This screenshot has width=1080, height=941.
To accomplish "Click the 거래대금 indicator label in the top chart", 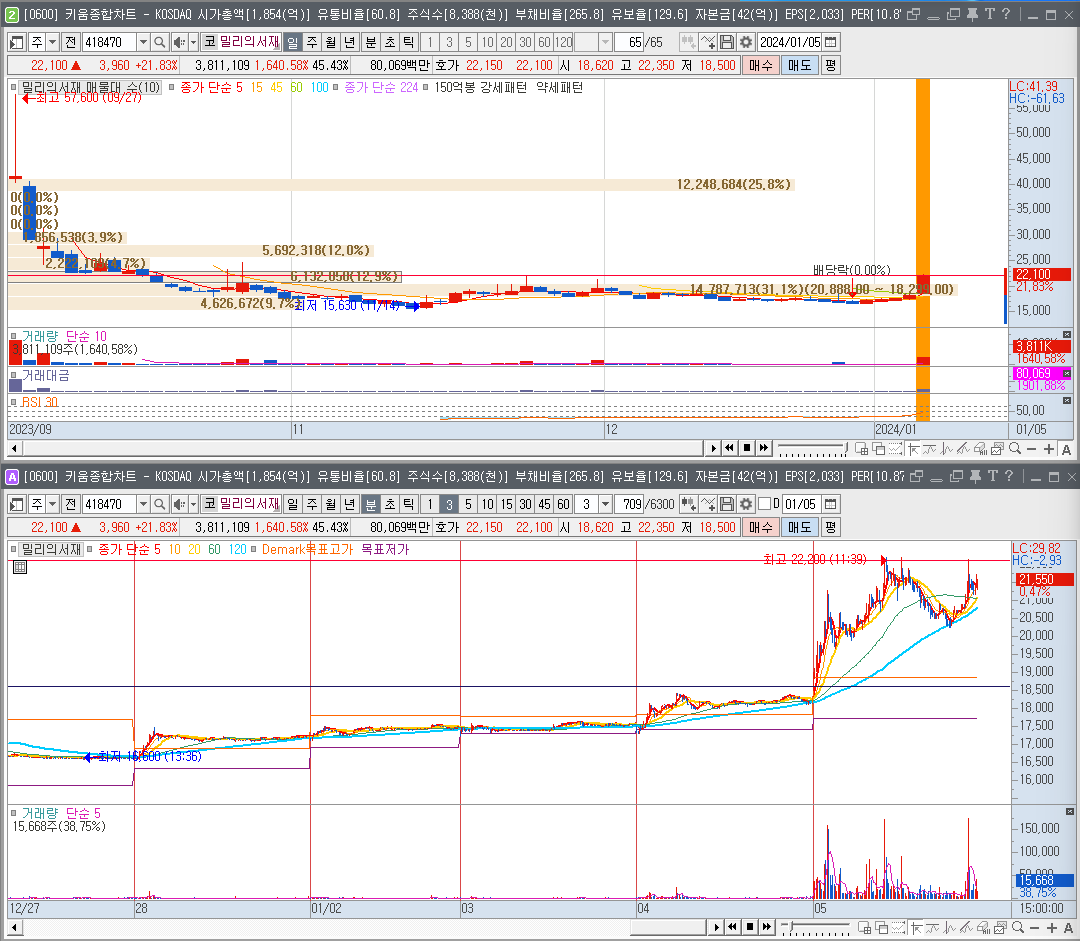I will point(45,375).
